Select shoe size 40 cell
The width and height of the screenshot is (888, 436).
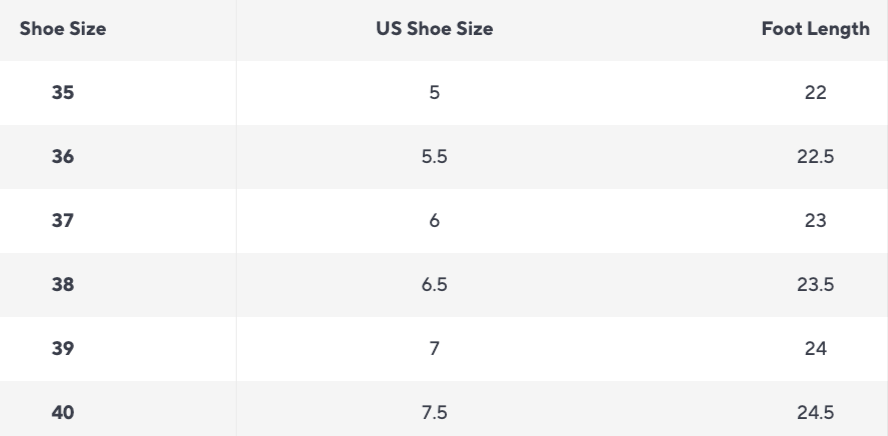[x=63, y=412]
